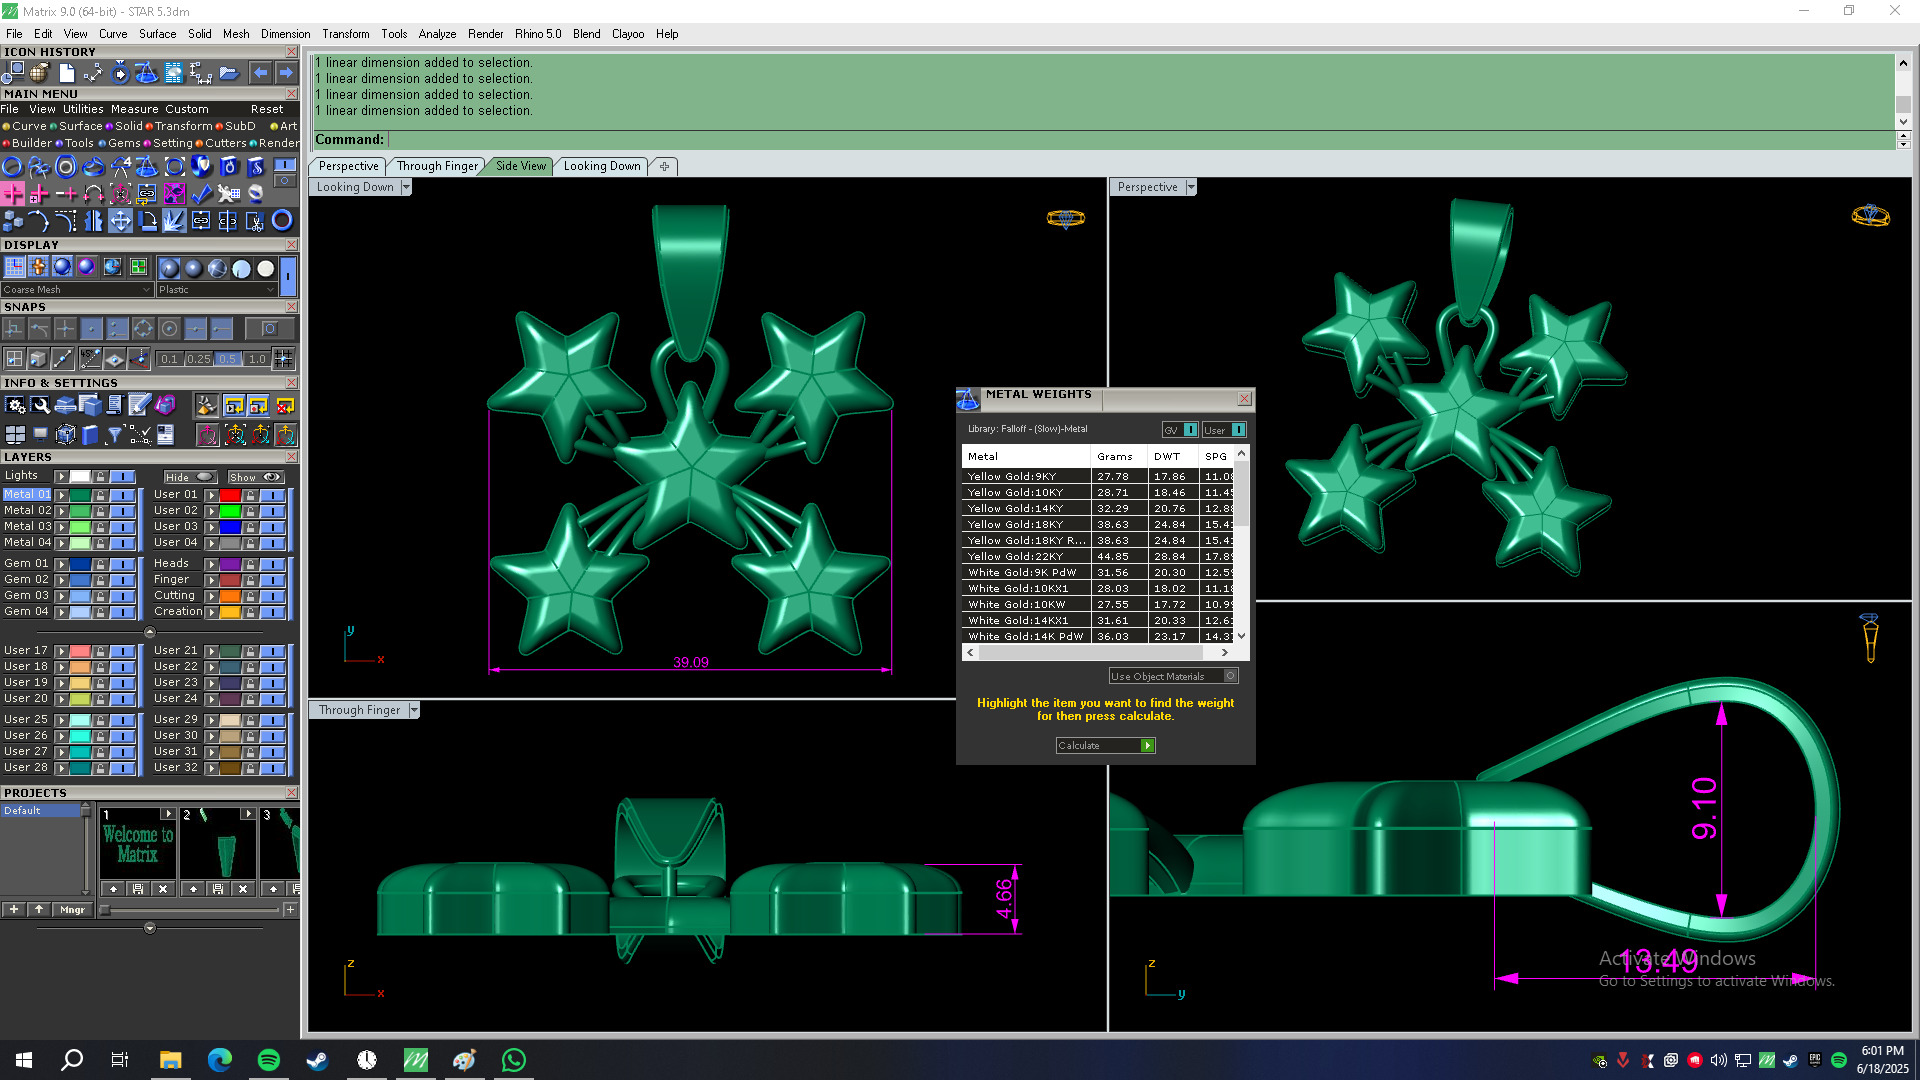Click the blue checkmark tool icon
1920x1080 pixels.
coord(201,194)
